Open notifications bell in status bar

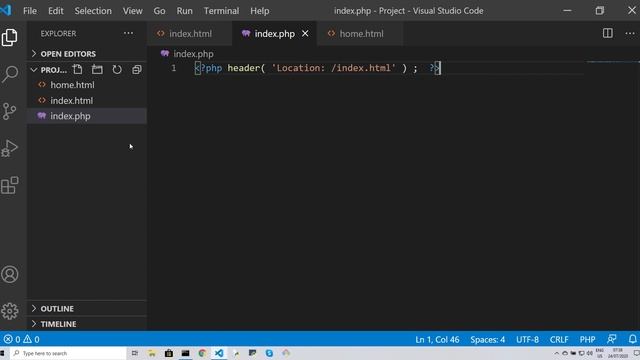click(x=632, y=339)
